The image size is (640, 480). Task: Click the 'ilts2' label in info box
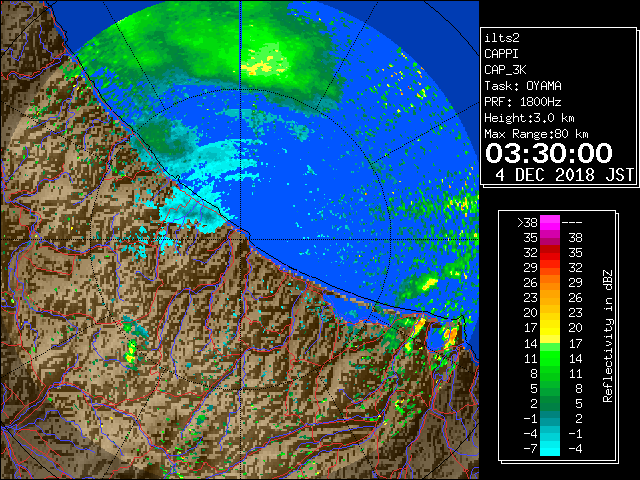click(502, 38)
